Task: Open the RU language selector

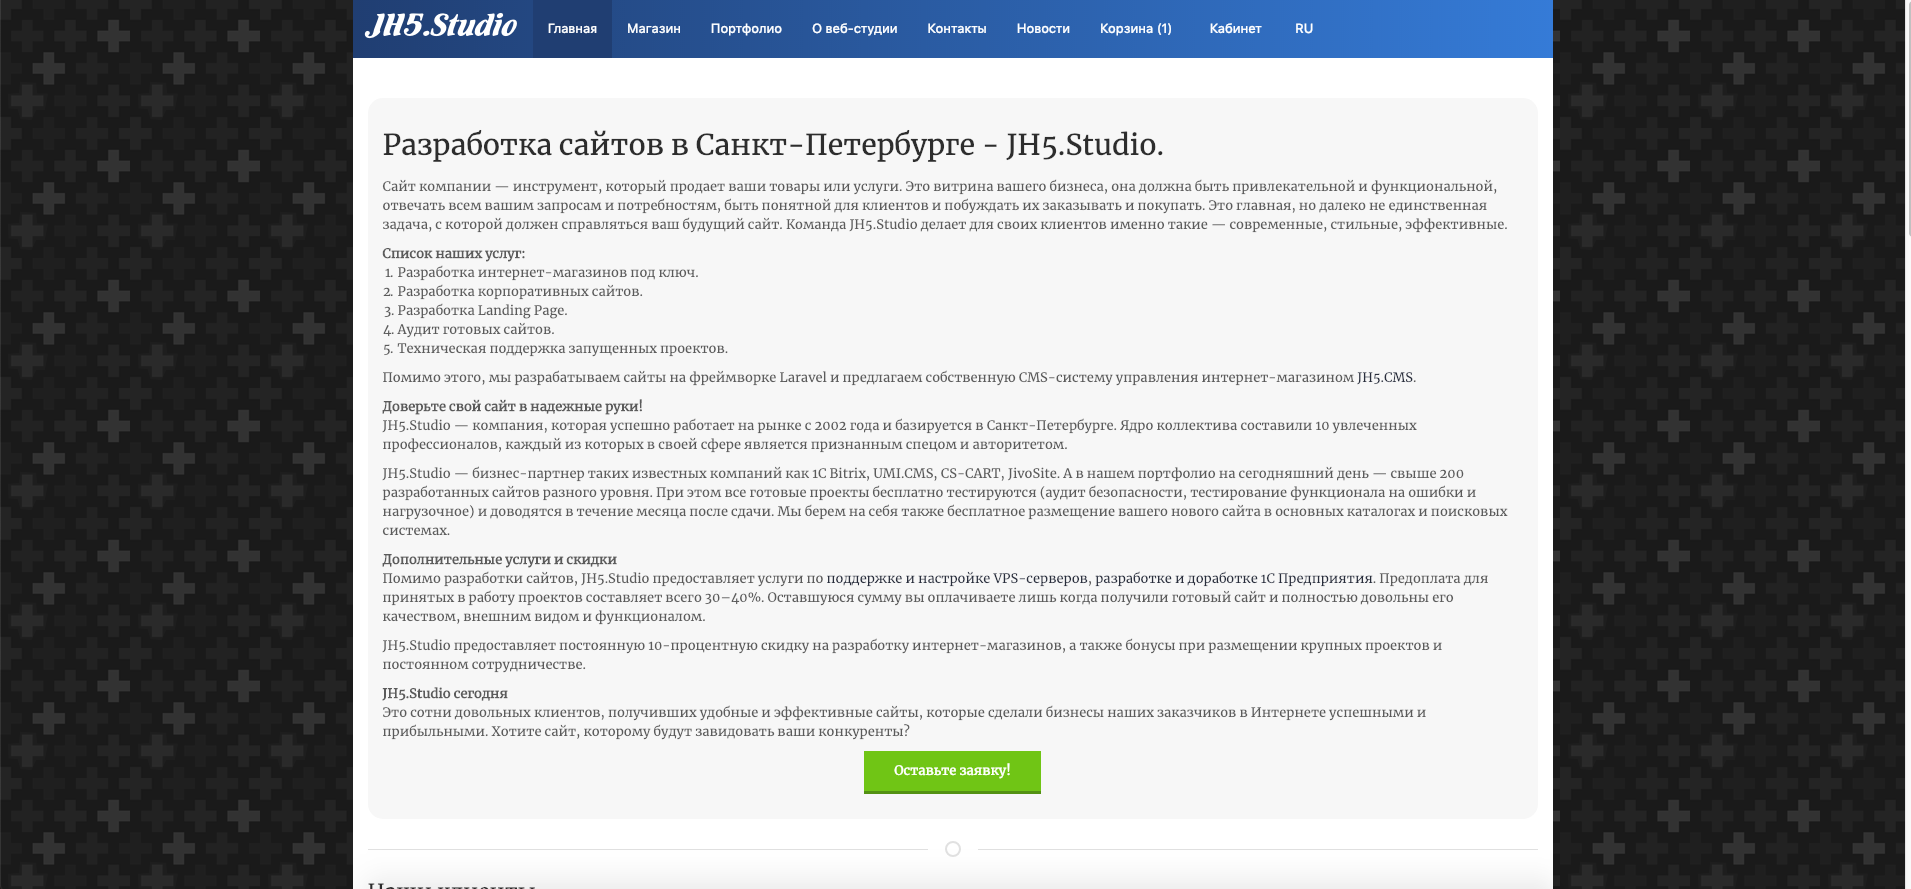Action: tap(1304, 29)
